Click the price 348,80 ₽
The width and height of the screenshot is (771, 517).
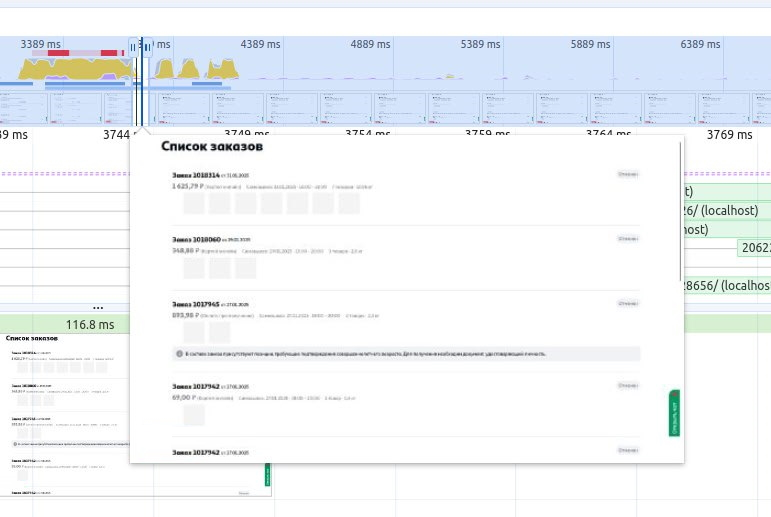(x=185, y=251)
